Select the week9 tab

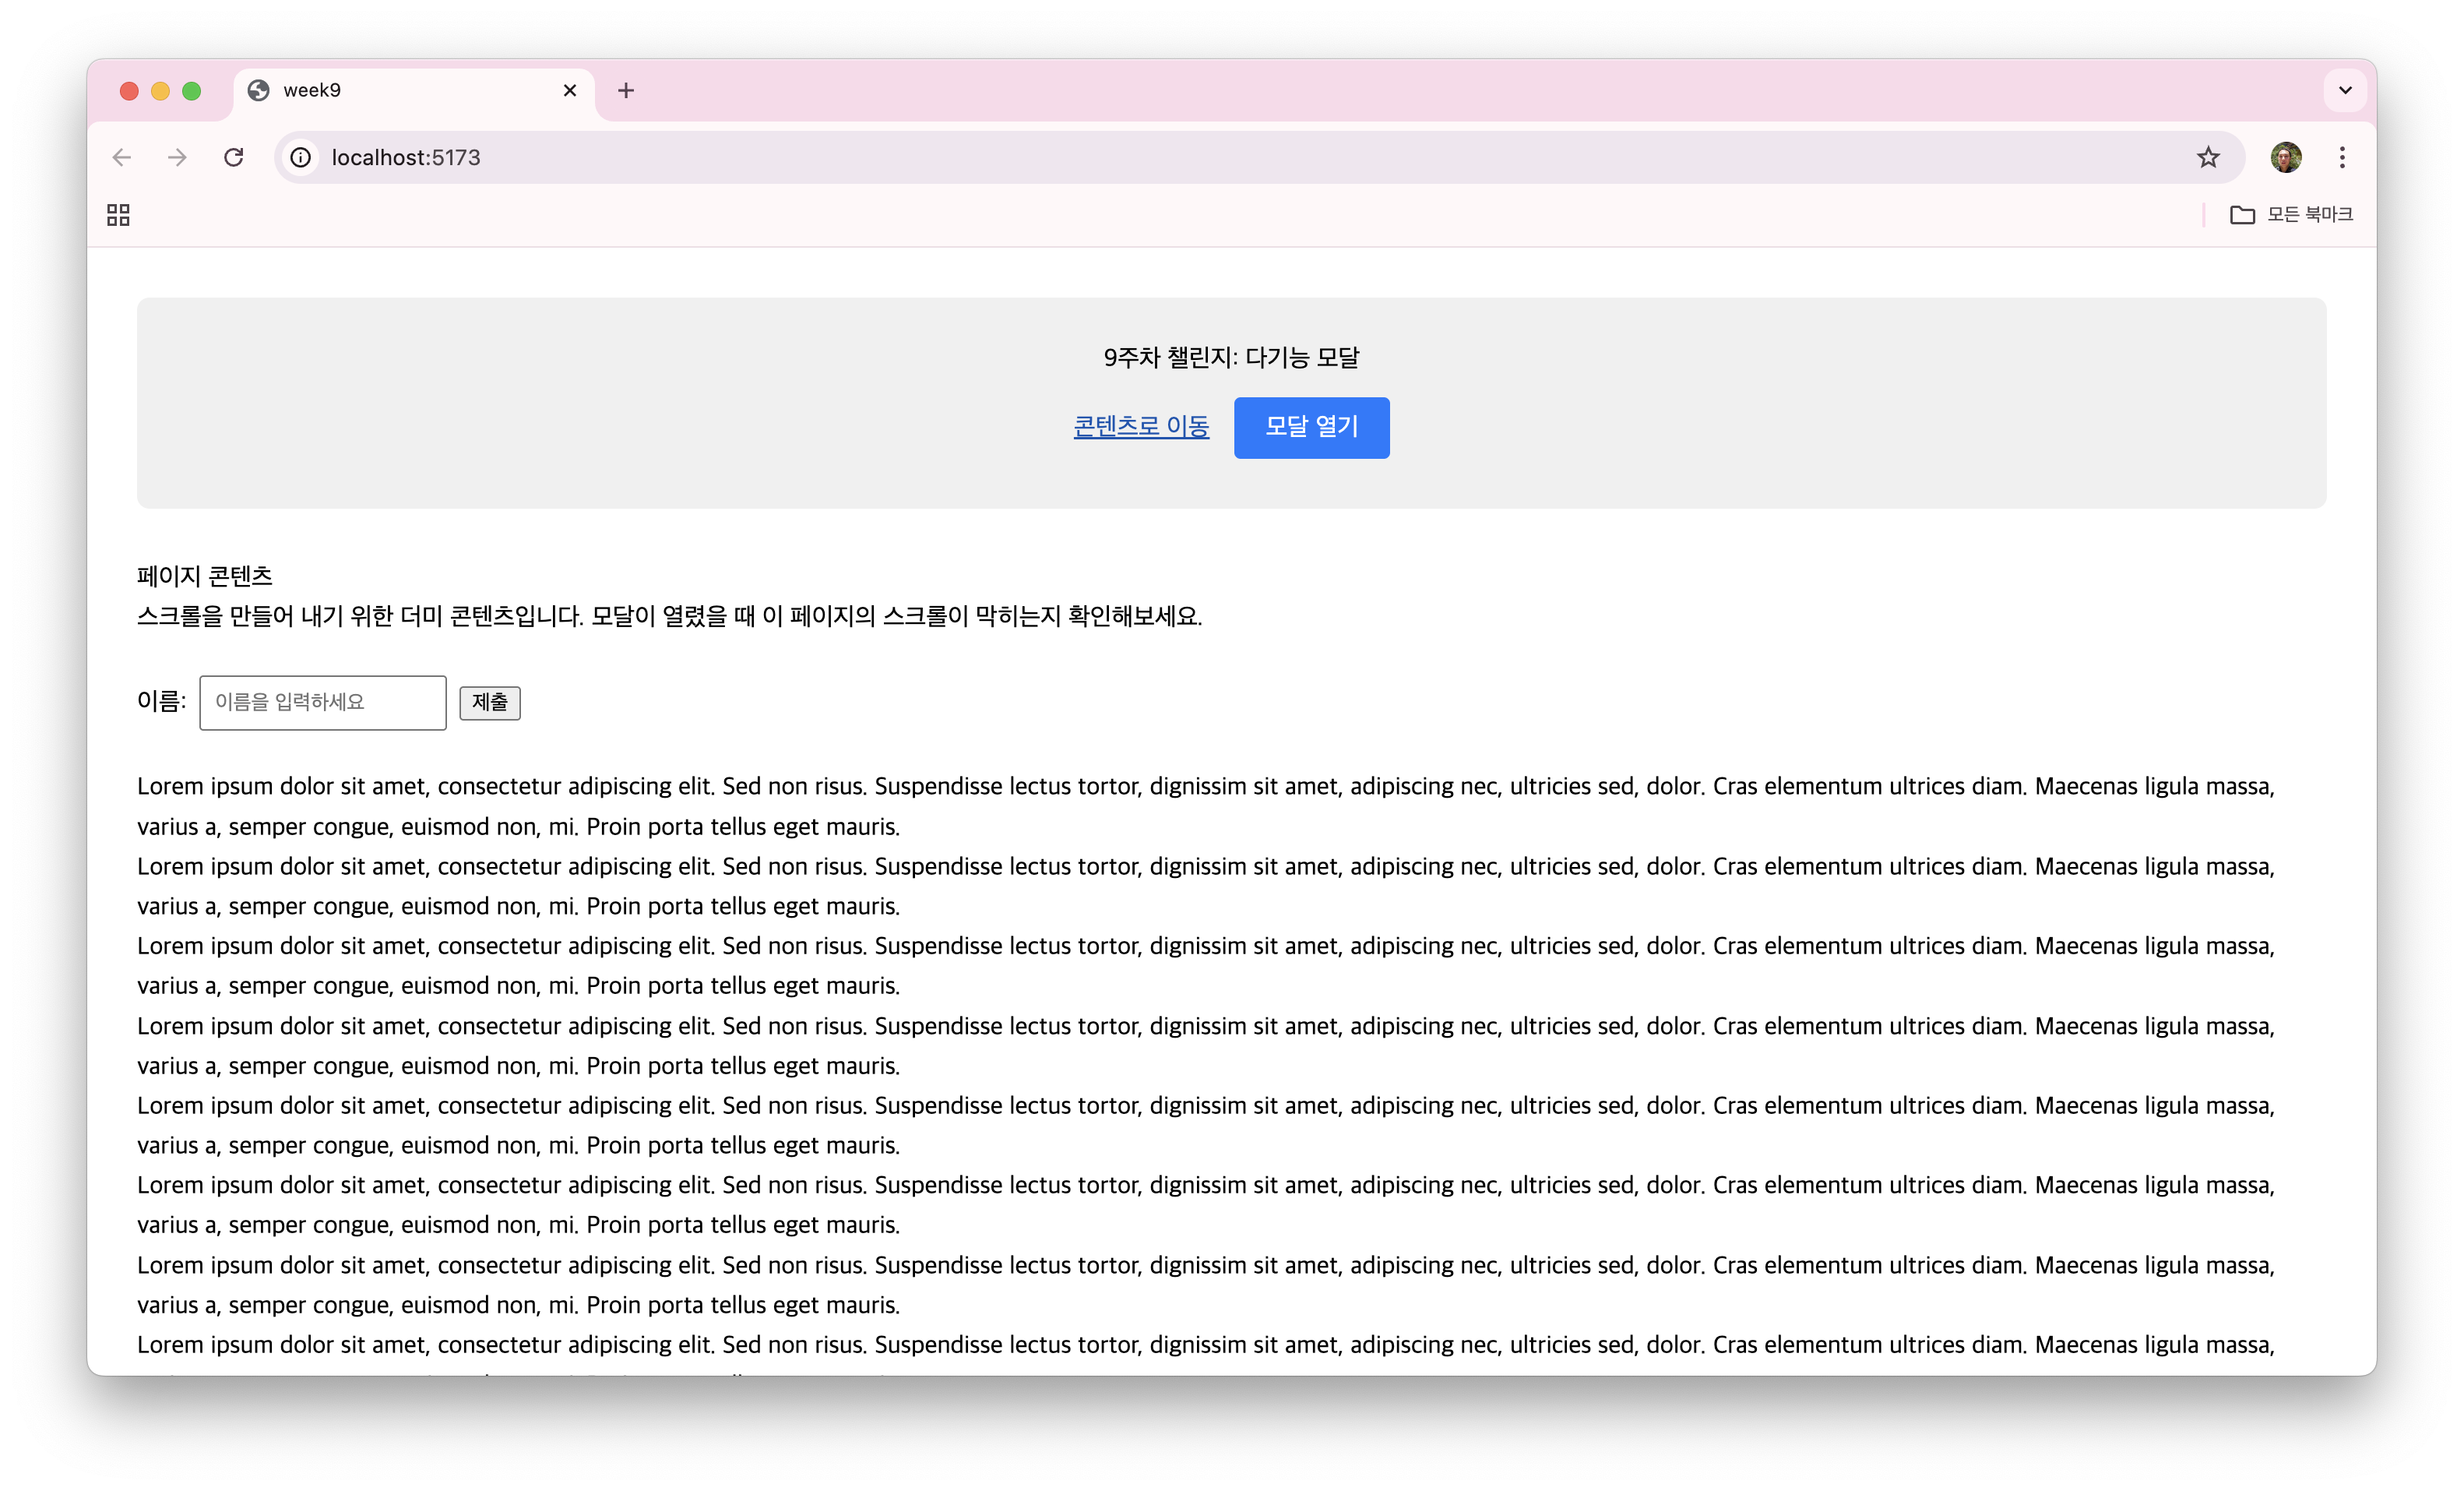click(x=400, y=91)
